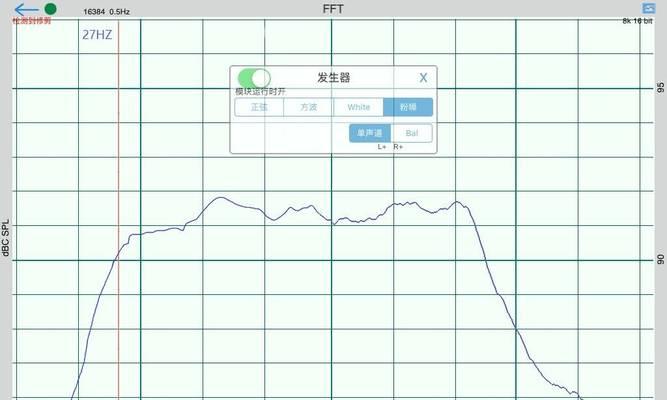667x400 pixels.
Task: Go back with the blue arrow
Action: tap(26, 9)
